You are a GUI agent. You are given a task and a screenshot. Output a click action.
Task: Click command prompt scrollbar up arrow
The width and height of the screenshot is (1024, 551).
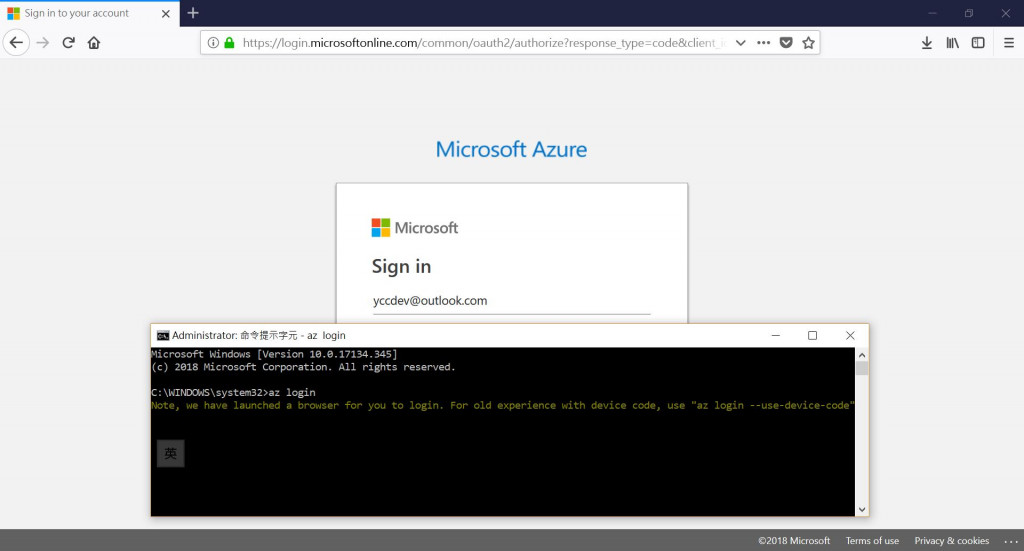point(862,355)
